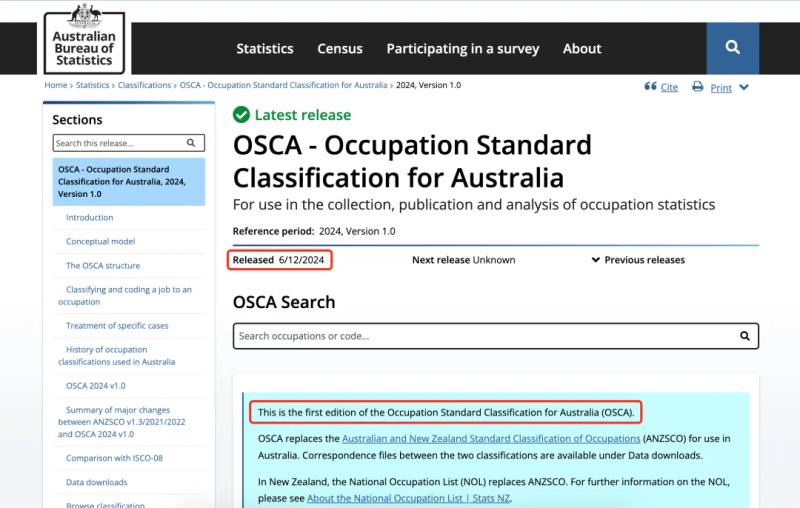This screenshot has width=800, height=508.
Task: Click the Cite quotation mark icon
Action: click(650, 86)
